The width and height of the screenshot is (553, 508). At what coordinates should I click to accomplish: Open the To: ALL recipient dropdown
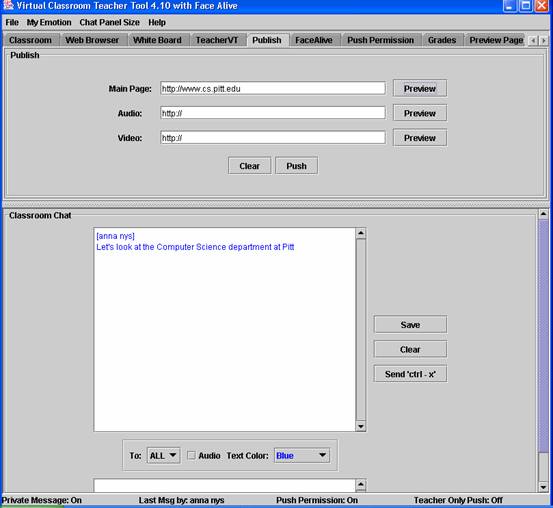pyautogui.click(x=163, y=455)
